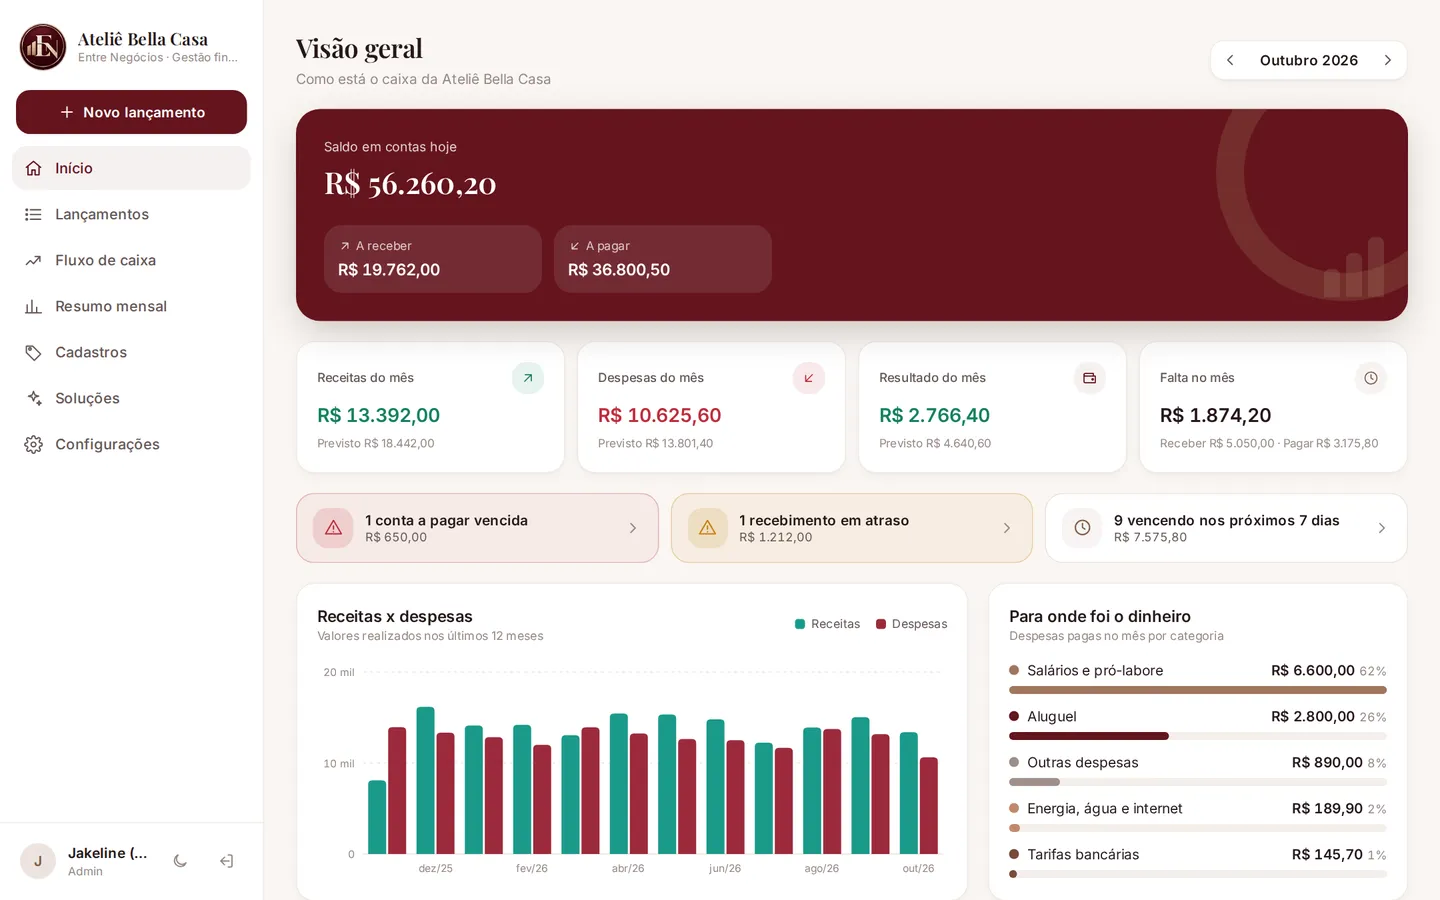Click the Lançamentos list icon
The image size is (1440, 900).
click(x=34, y=214)
